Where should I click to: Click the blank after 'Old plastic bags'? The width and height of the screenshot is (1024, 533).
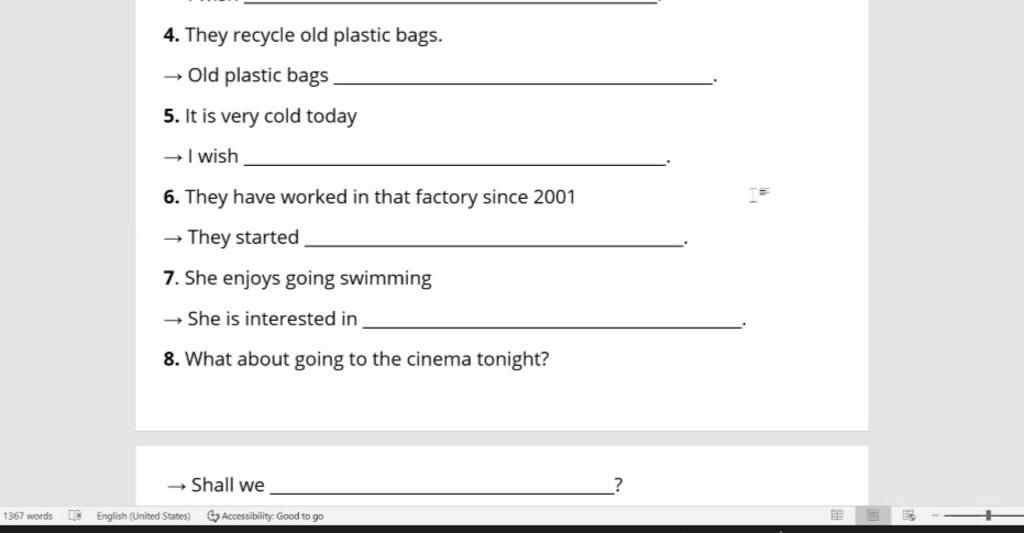point(523,77)
